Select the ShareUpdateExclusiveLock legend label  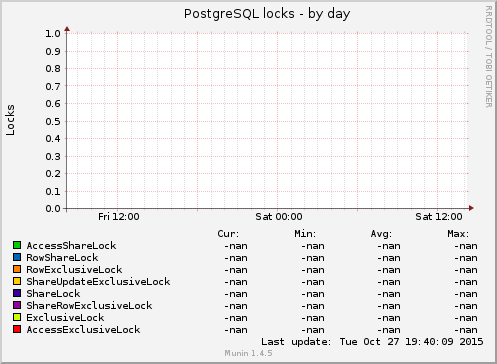[98, 282]
